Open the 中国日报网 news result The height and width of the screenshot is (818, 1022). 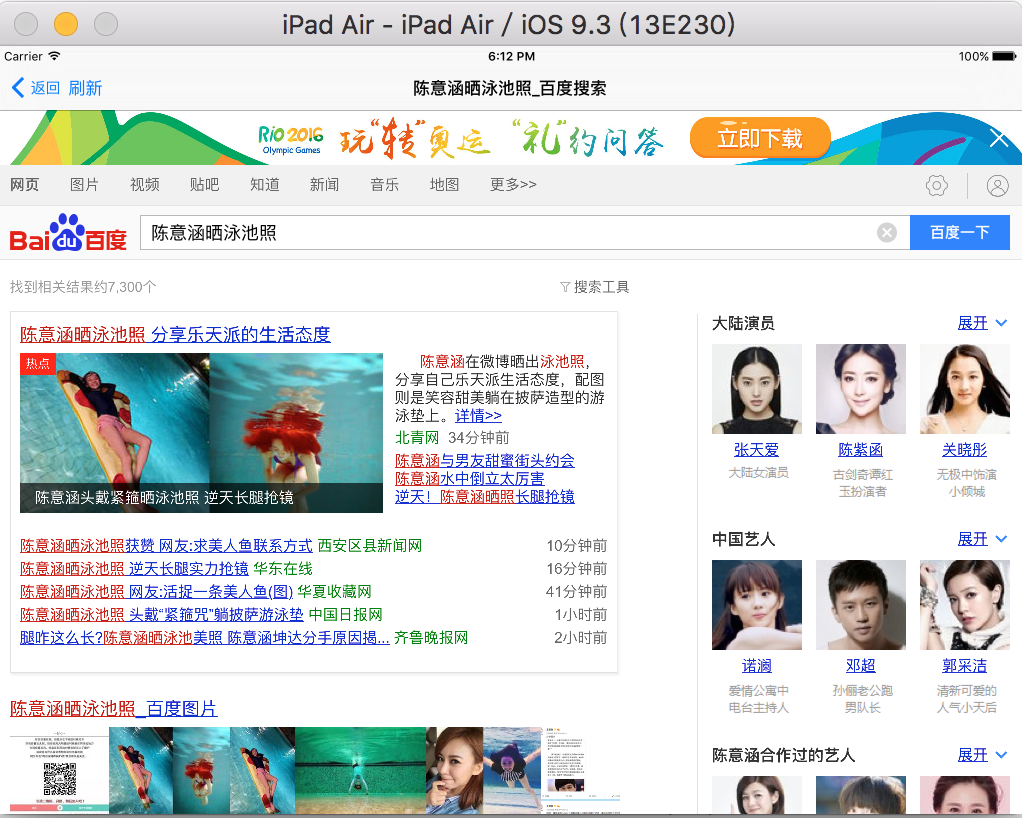[162, 615]
